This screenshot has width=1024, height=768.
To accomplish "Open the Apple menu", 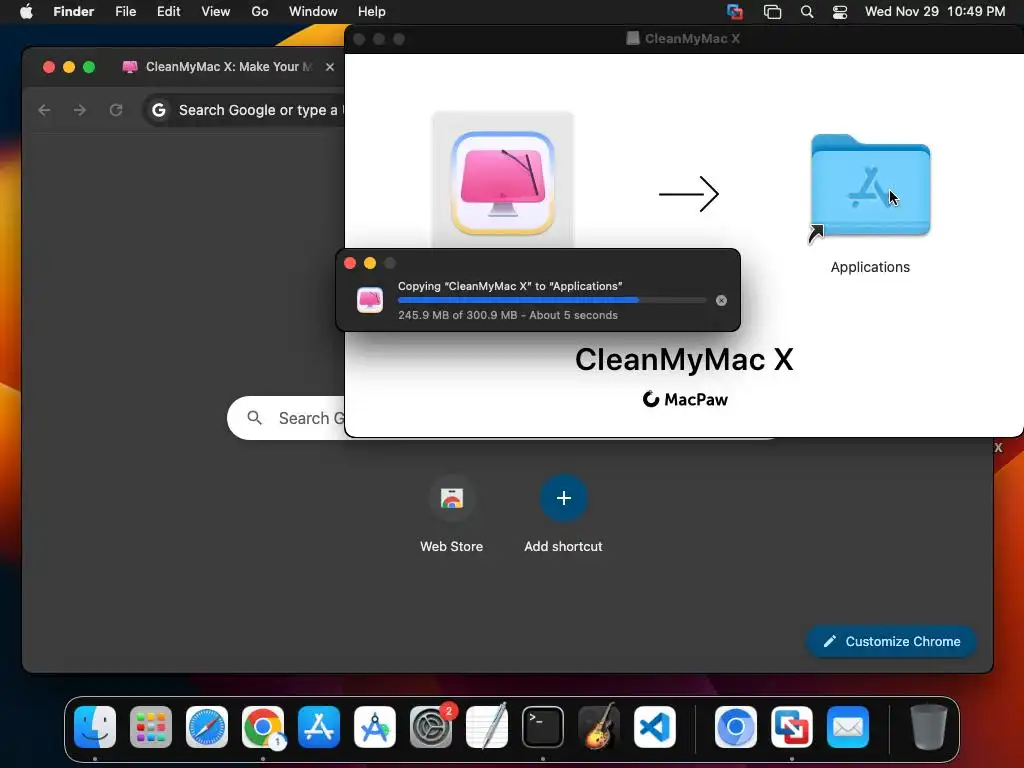I will pyautogui.click(x=26, y=12).
